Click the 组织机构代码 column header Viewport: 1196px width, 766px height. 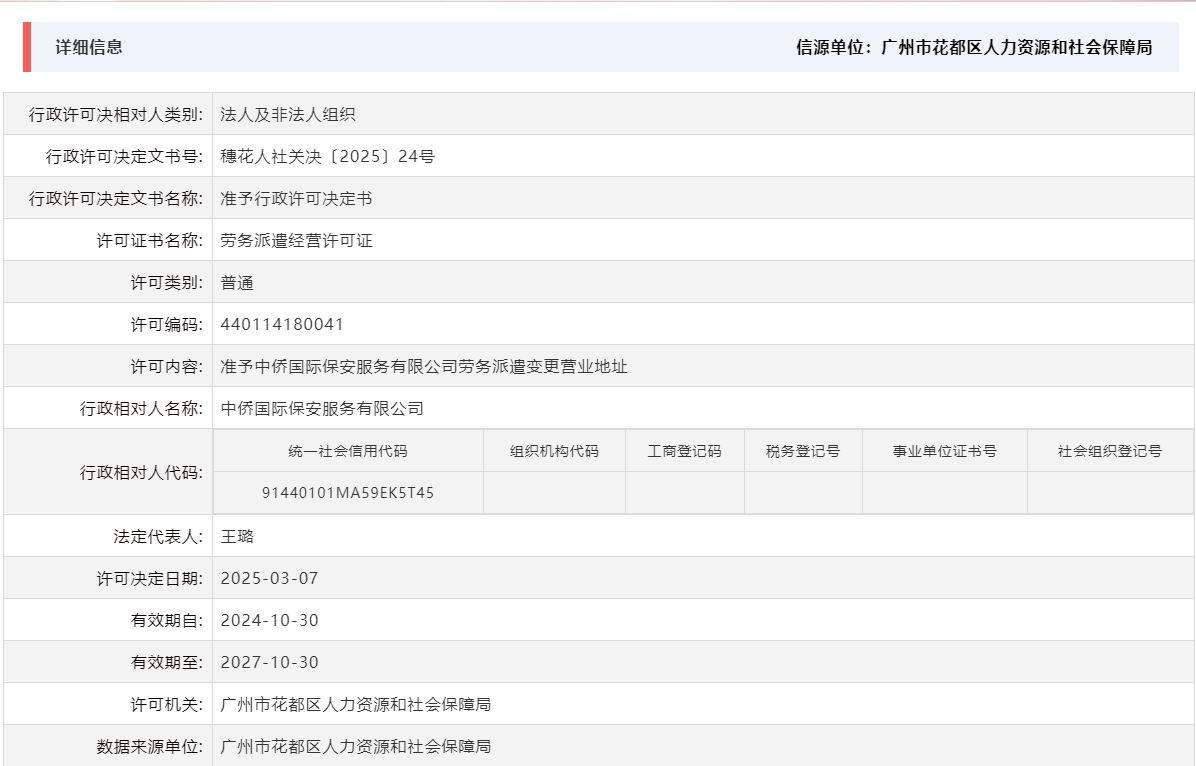point(555,449)
